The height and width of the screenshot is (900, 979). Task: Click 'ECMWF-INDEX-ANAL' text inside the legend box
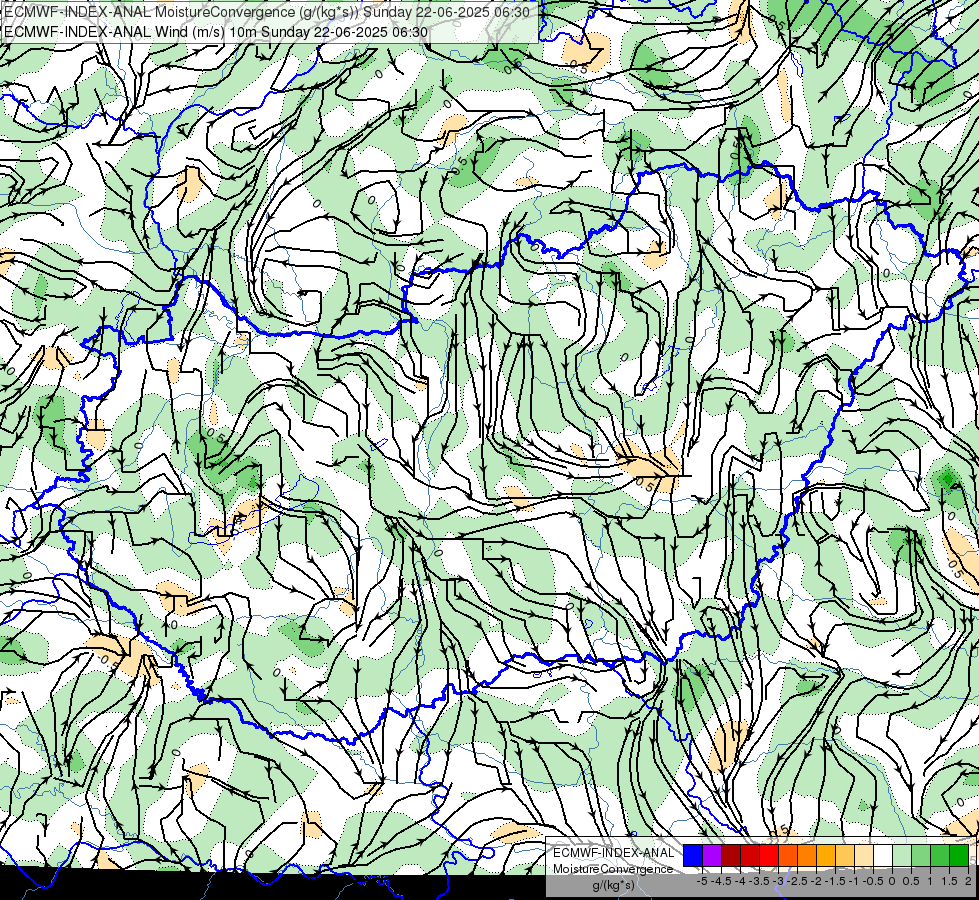[614, 853]
